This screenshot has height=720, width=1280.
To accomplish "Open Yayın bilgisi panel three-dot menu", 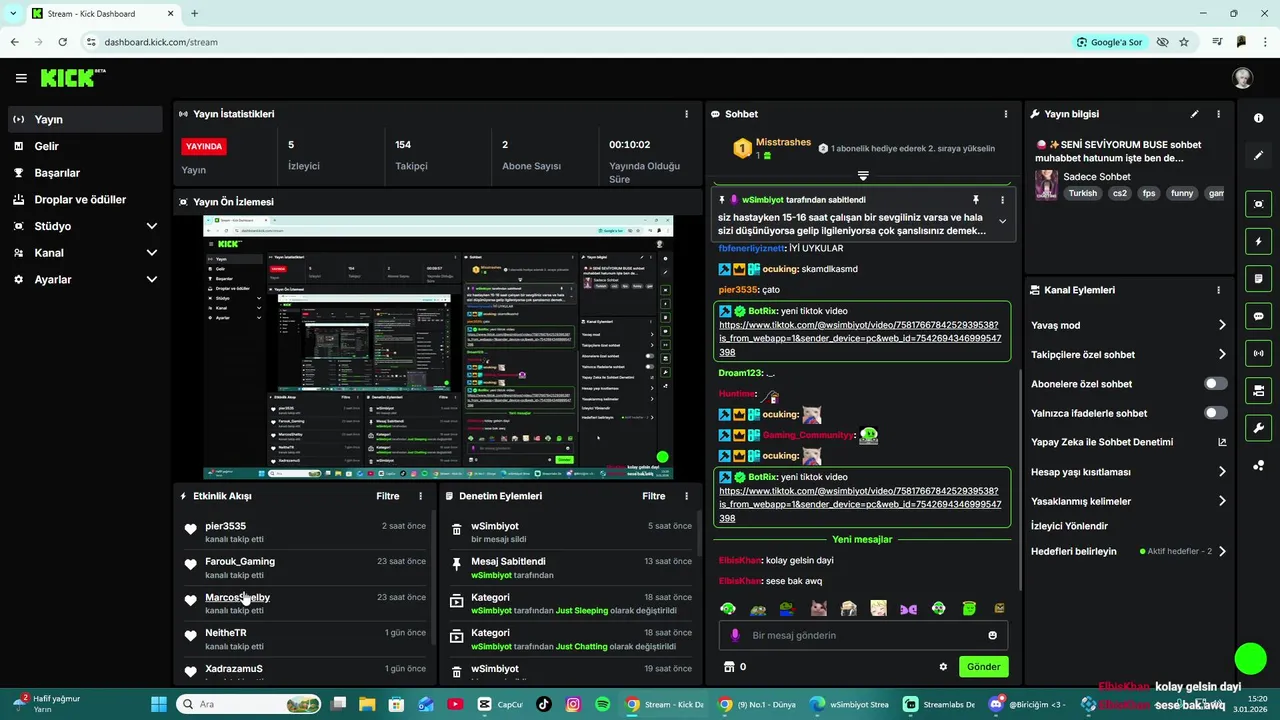I will pyautogui.click(x=1218, y=114).
